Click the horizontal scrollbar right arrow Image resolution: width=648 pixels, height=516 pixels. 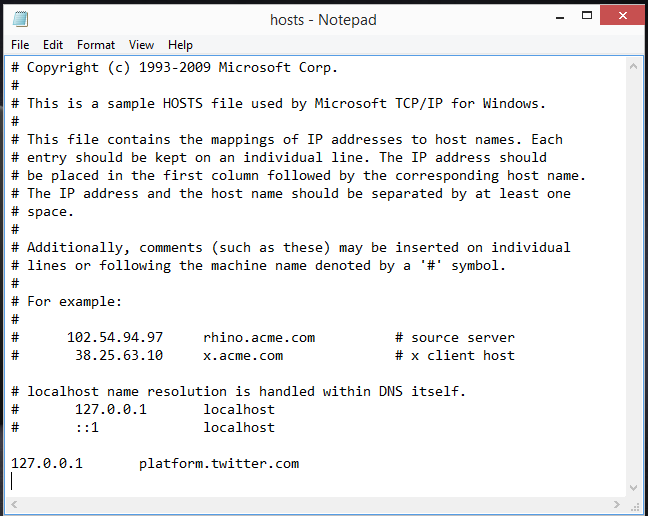[616, 504]
